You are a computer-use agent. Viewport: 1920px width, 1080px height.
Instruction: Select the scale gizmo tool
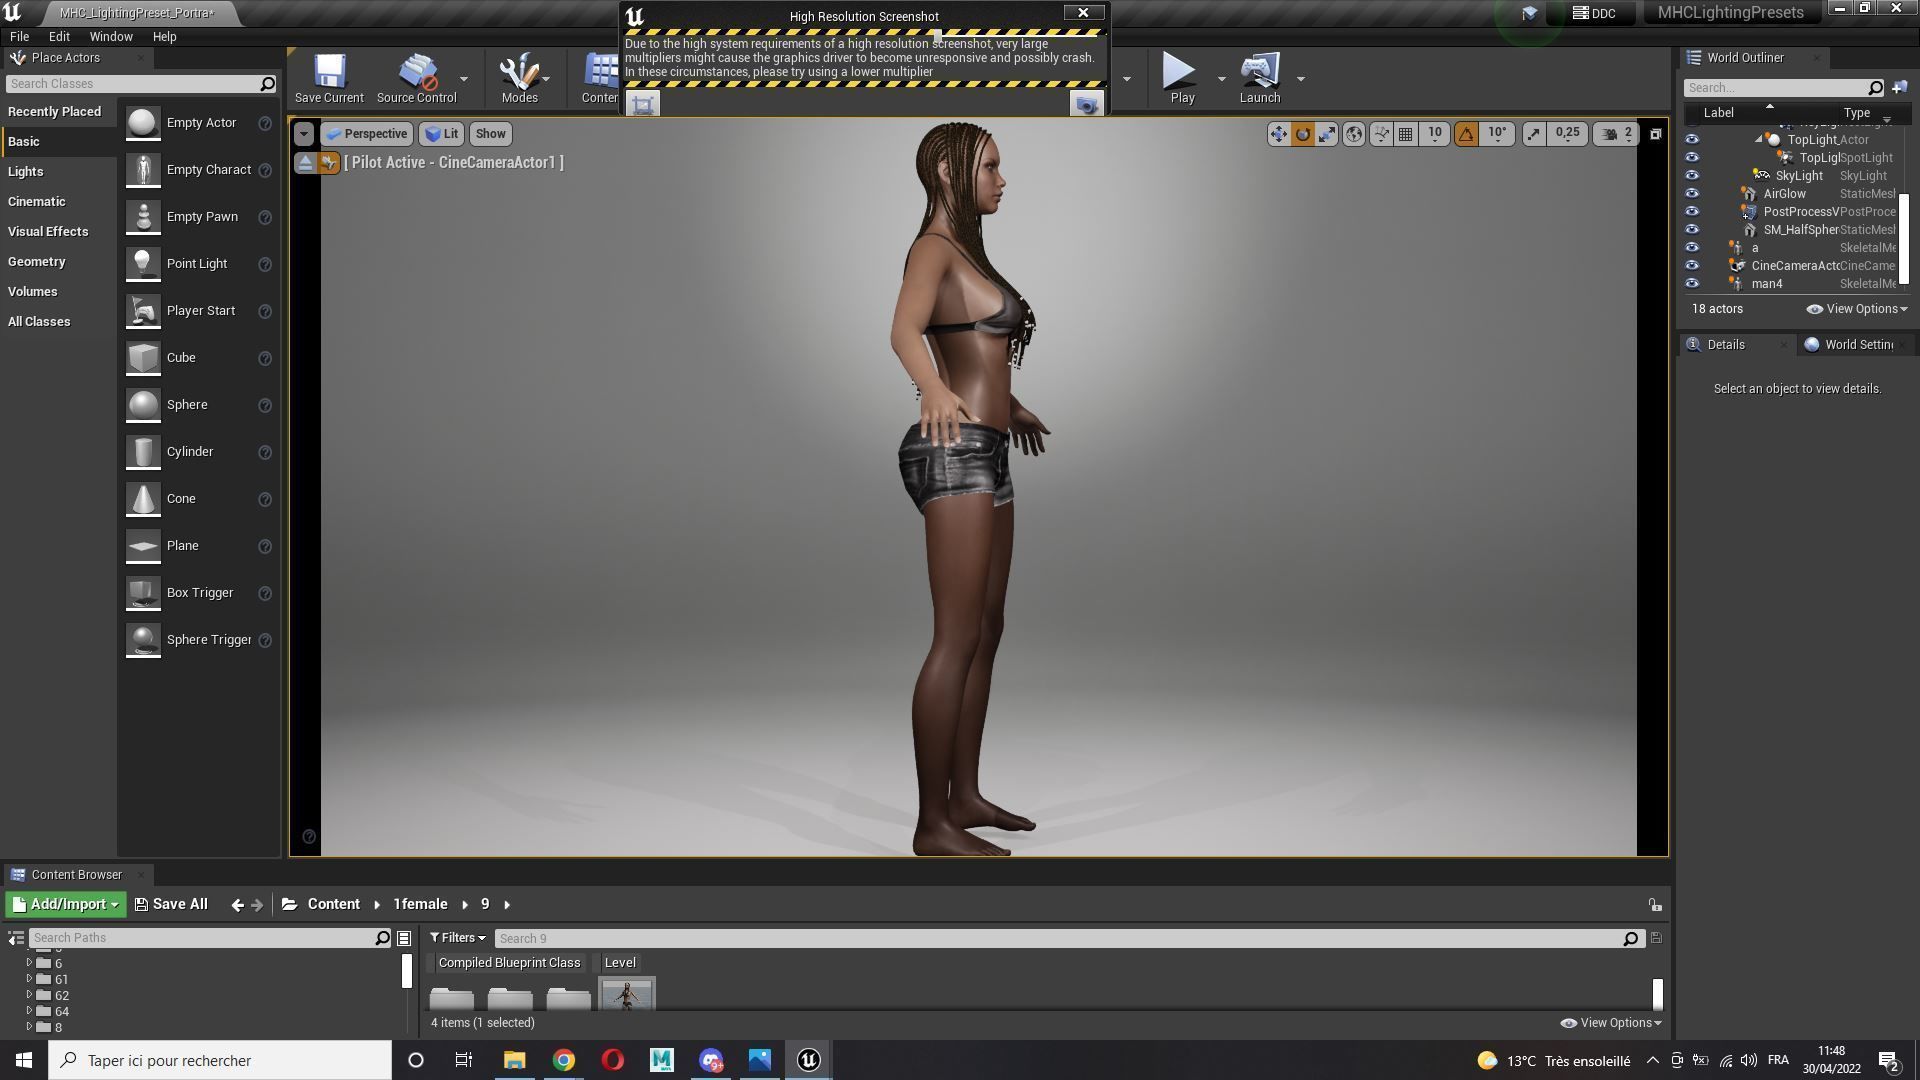click(1327, 134)
